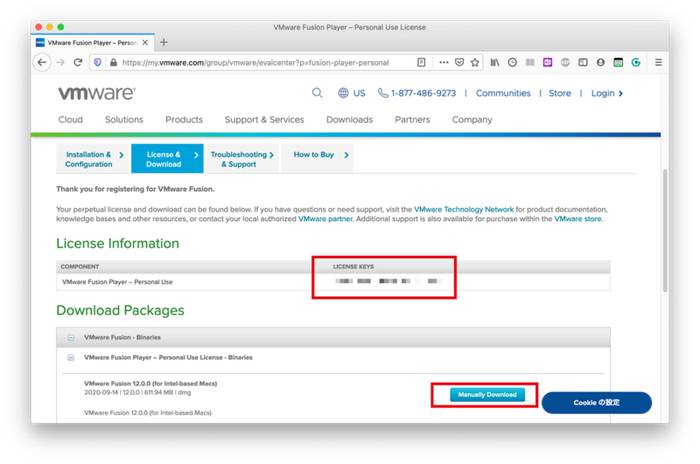Image resolution: width=700 pixels, height=464 pixels.
Task: Reload the page with refresh icon
Action: coord(78,63)
